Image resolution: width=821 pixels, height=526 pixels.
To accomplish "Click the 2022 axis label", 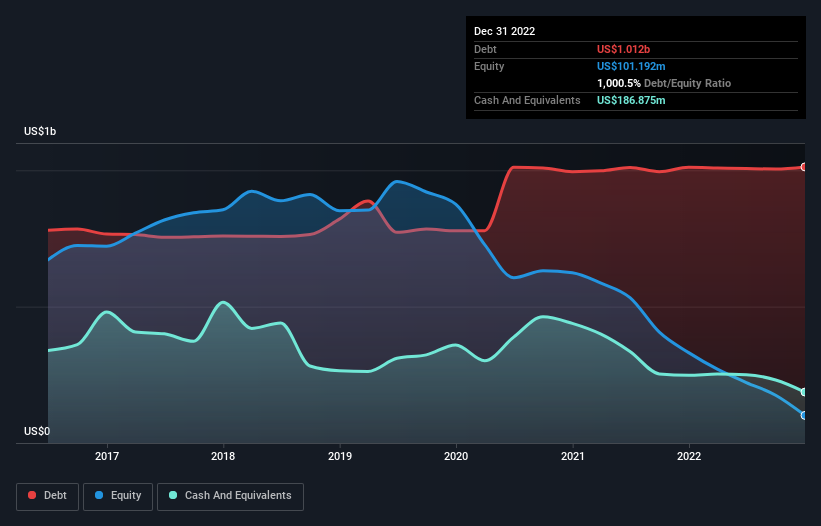I will tap(689, 456).
